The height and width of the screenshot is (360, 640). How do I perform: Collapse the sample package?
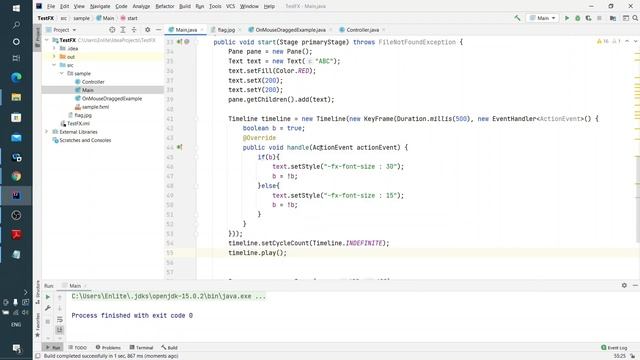(62, 73)
